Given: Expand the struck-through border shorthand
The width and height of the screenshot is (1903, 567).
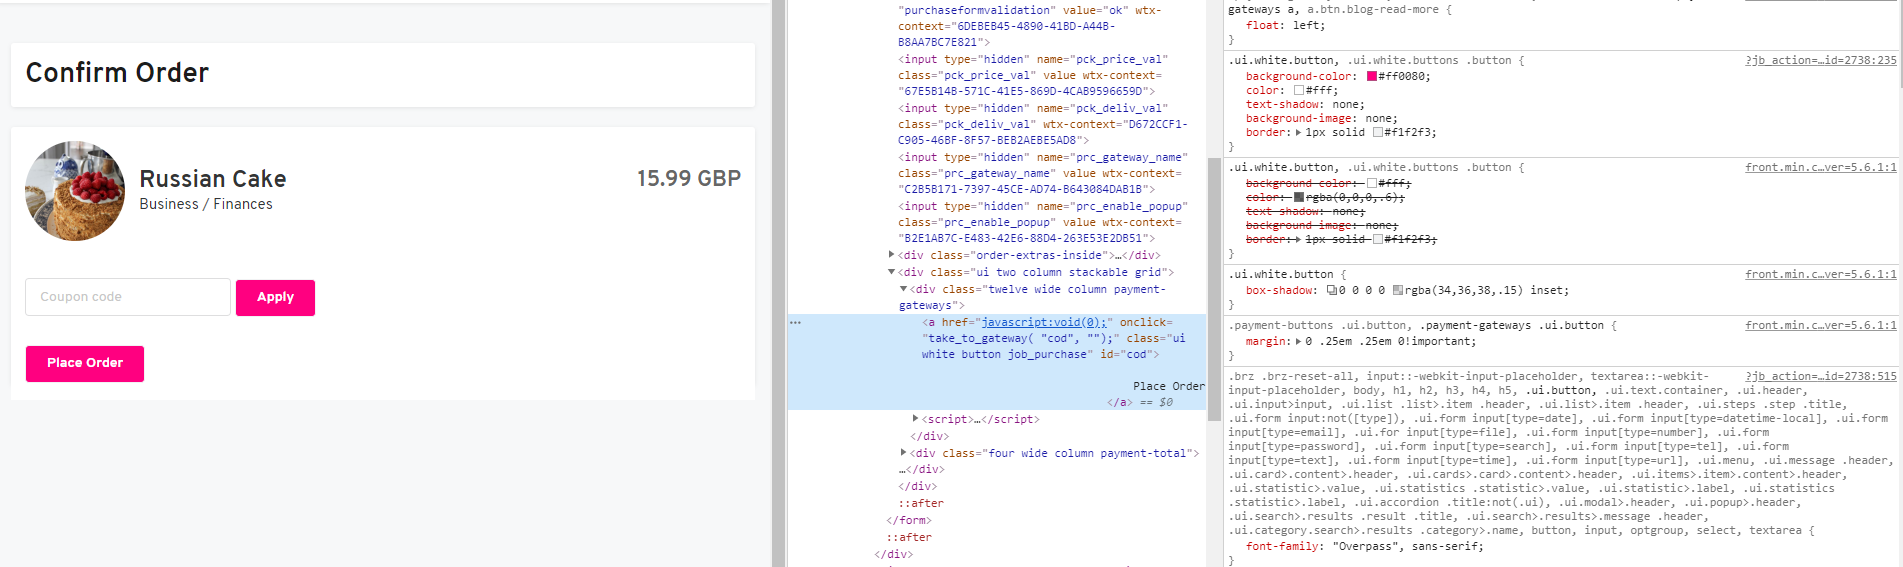Looking at the screenshot, I should pos(1299,239).
